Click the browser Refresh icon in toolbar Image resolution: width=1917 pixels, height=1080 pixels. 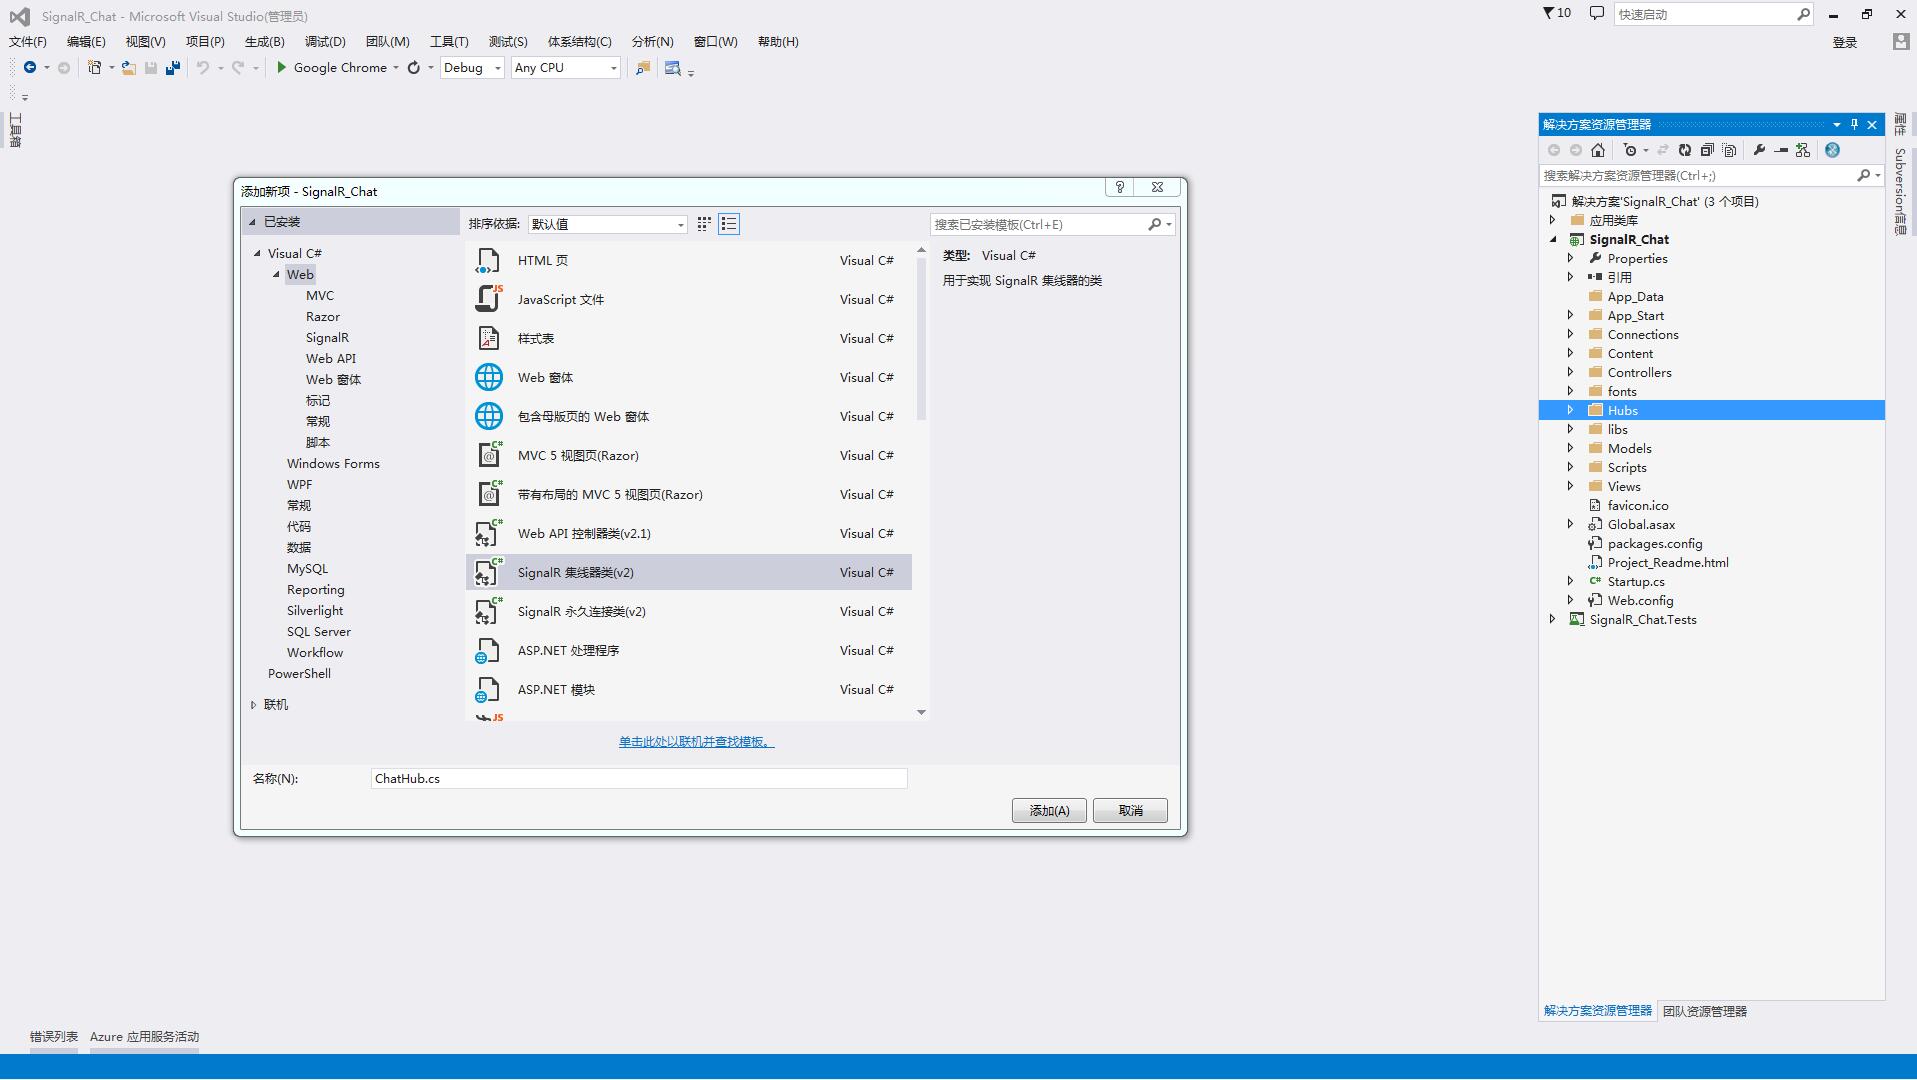click(414, 68)
